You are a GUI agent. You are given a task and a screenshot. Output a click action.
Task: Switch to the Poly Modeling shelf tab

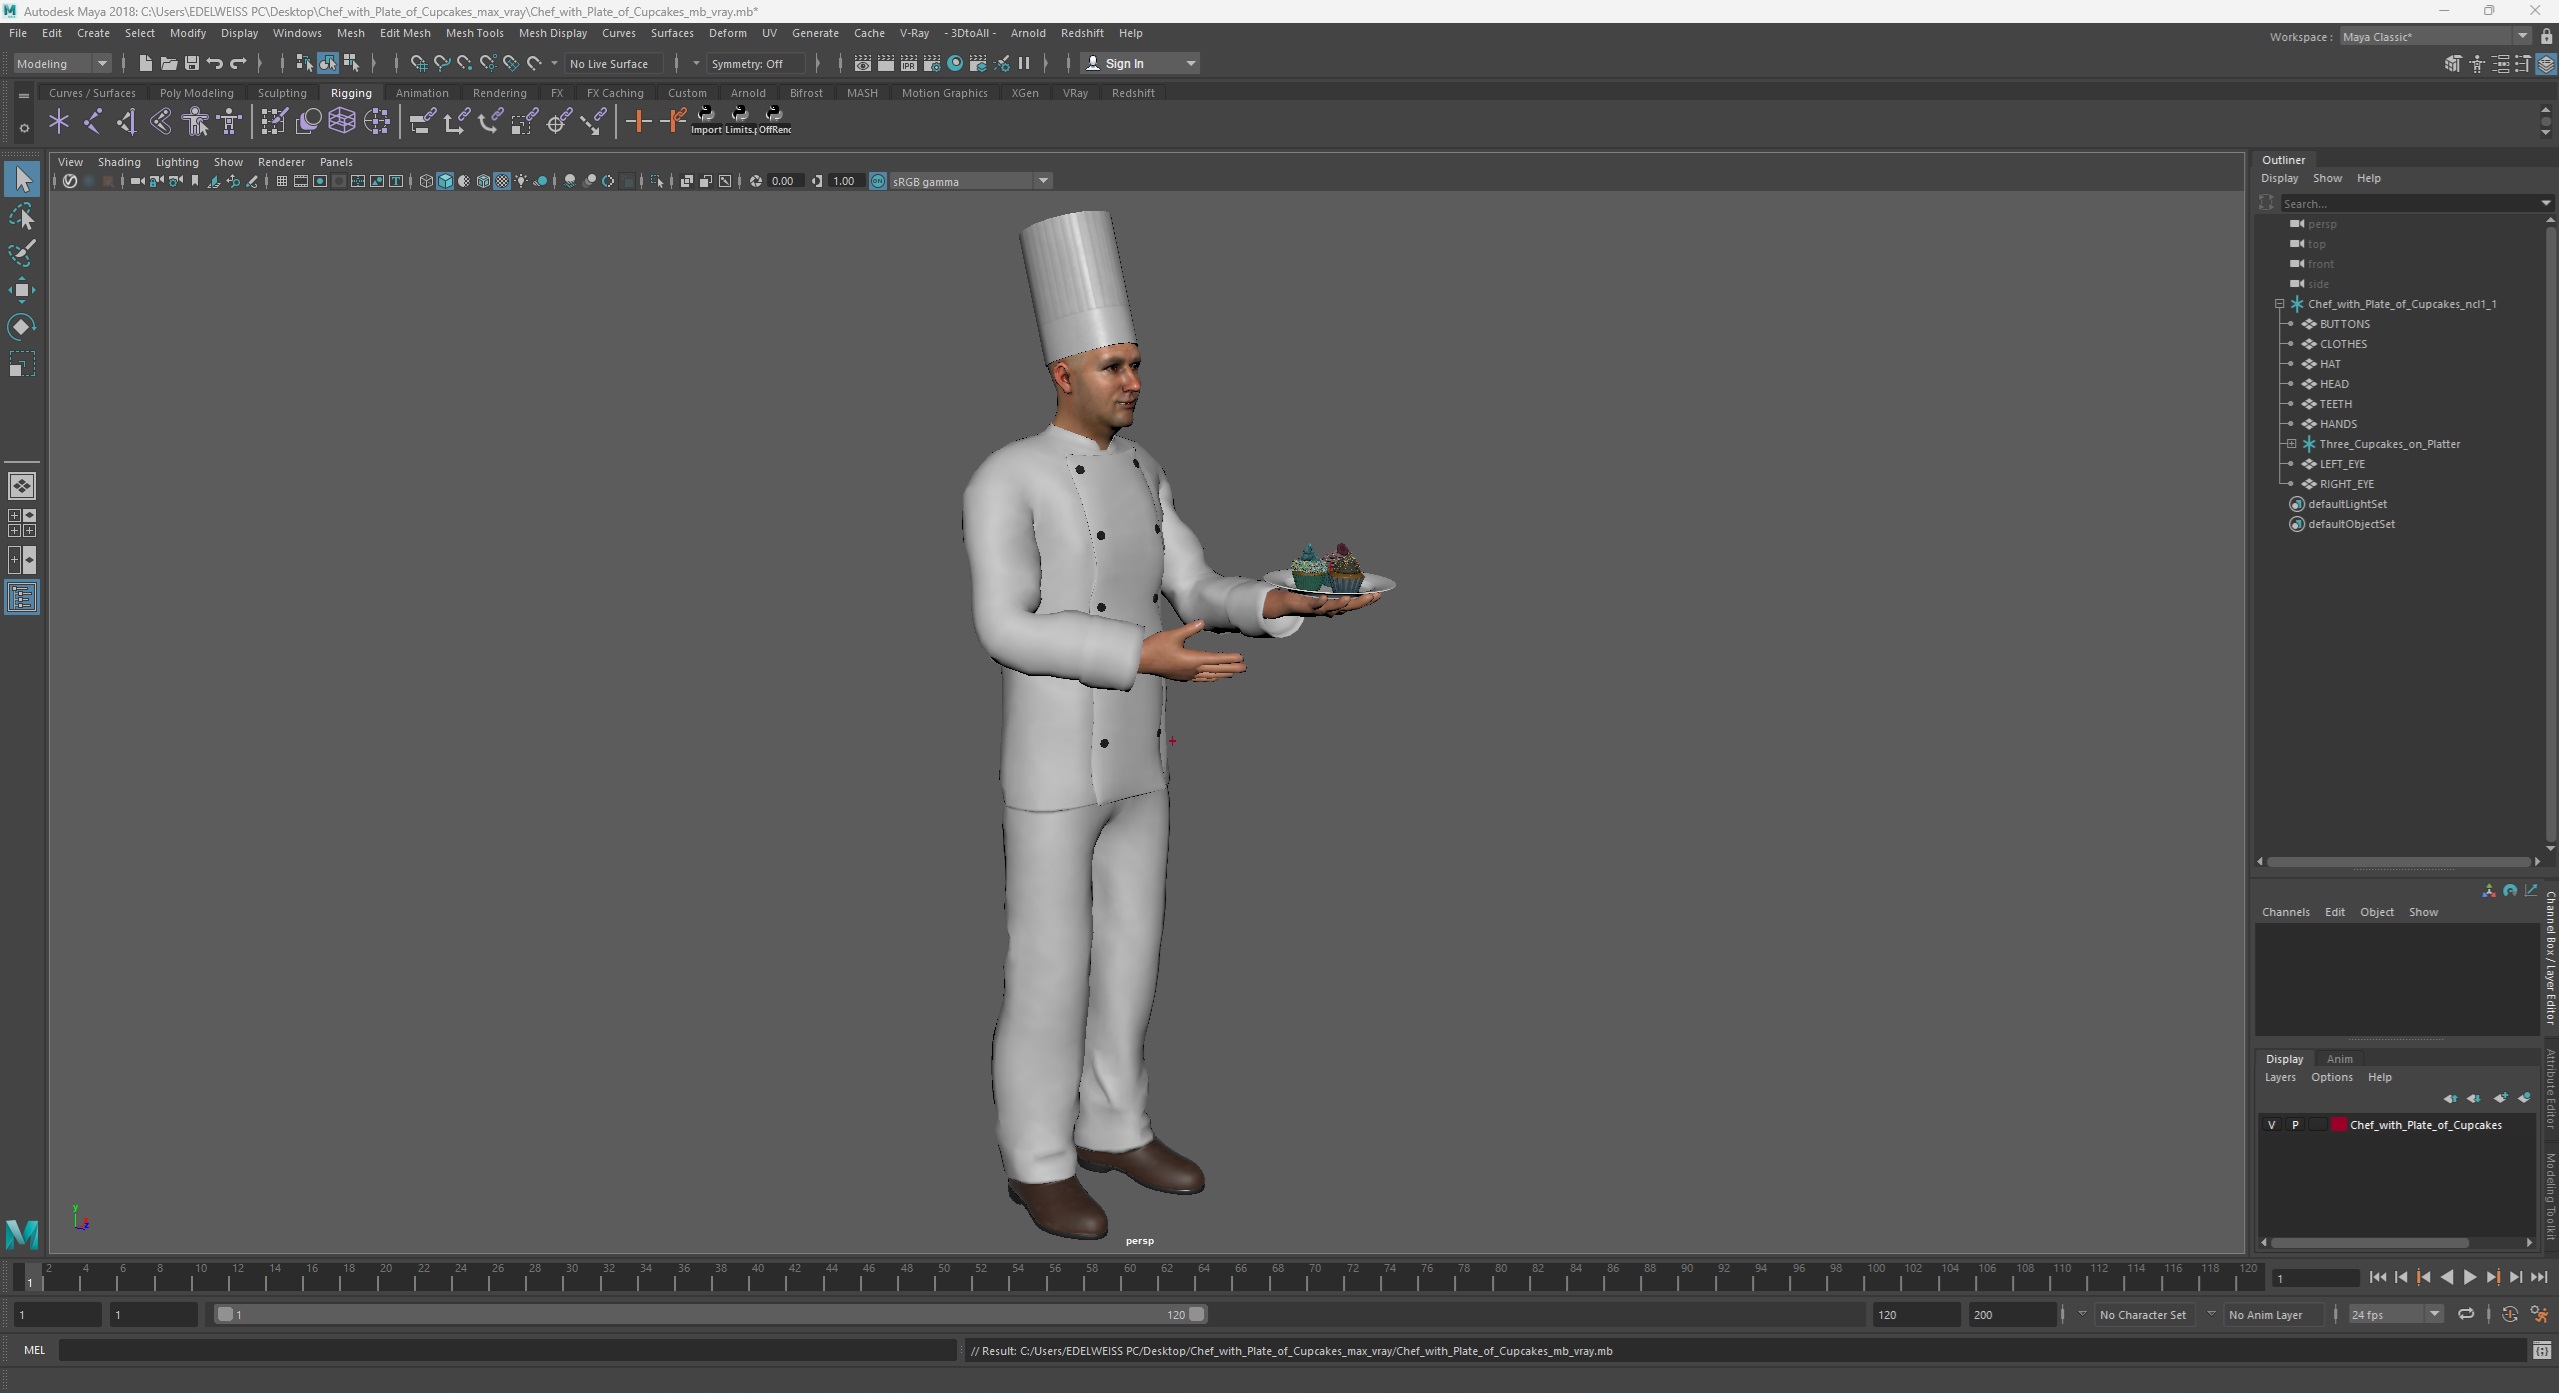click(x=196, y=93)
